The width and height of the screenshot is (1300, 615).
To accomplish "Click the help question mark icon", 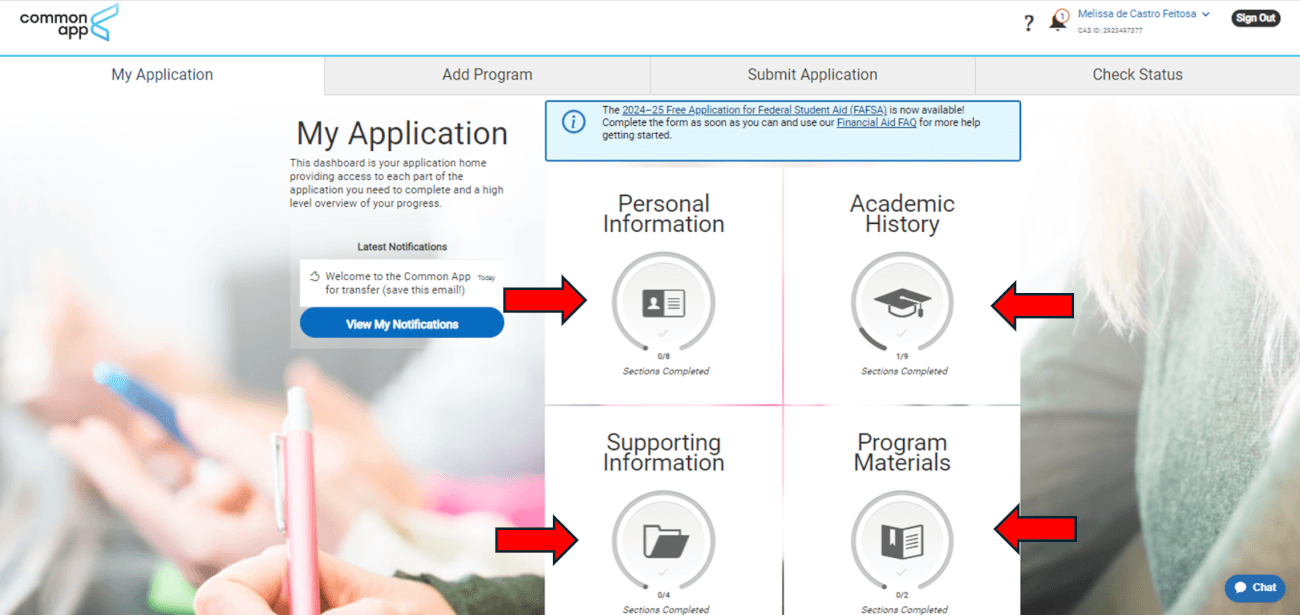I will click(x=1028, y=23).
